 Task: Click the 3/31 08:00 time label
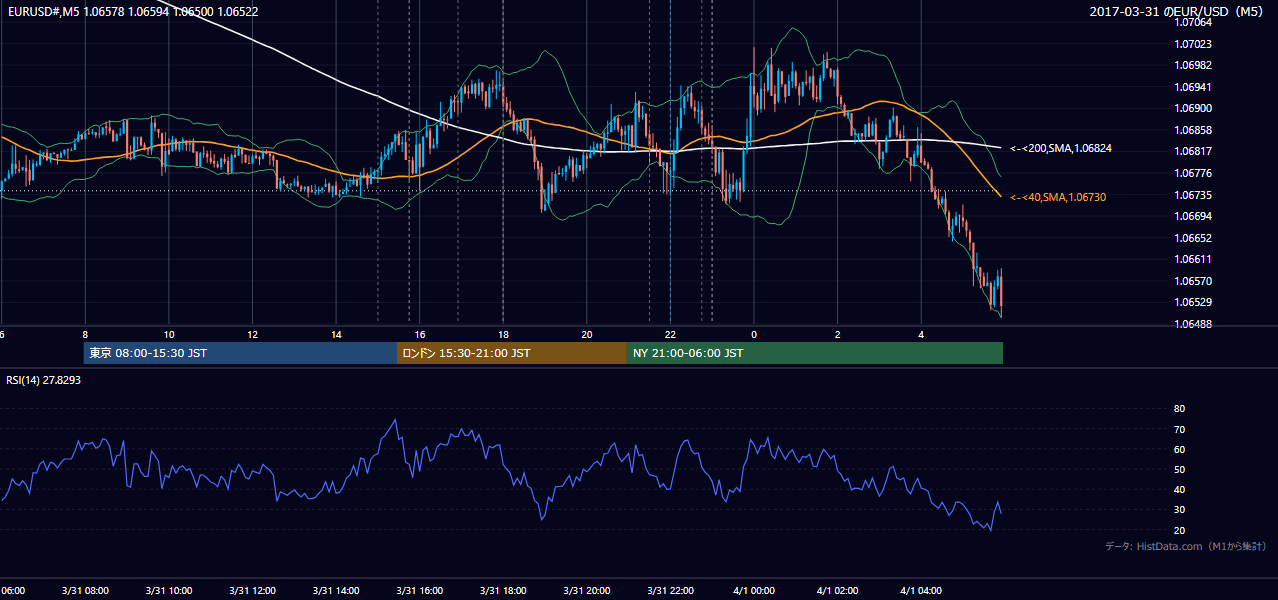point(85,591)
